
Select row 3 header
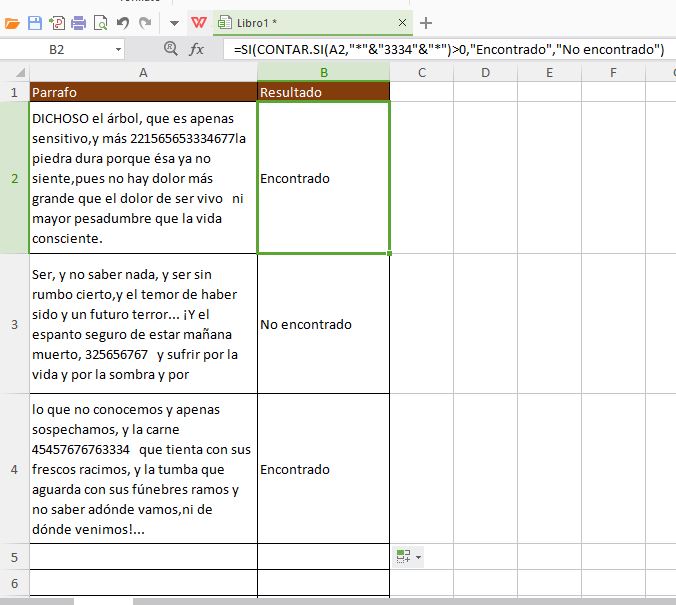15,324
